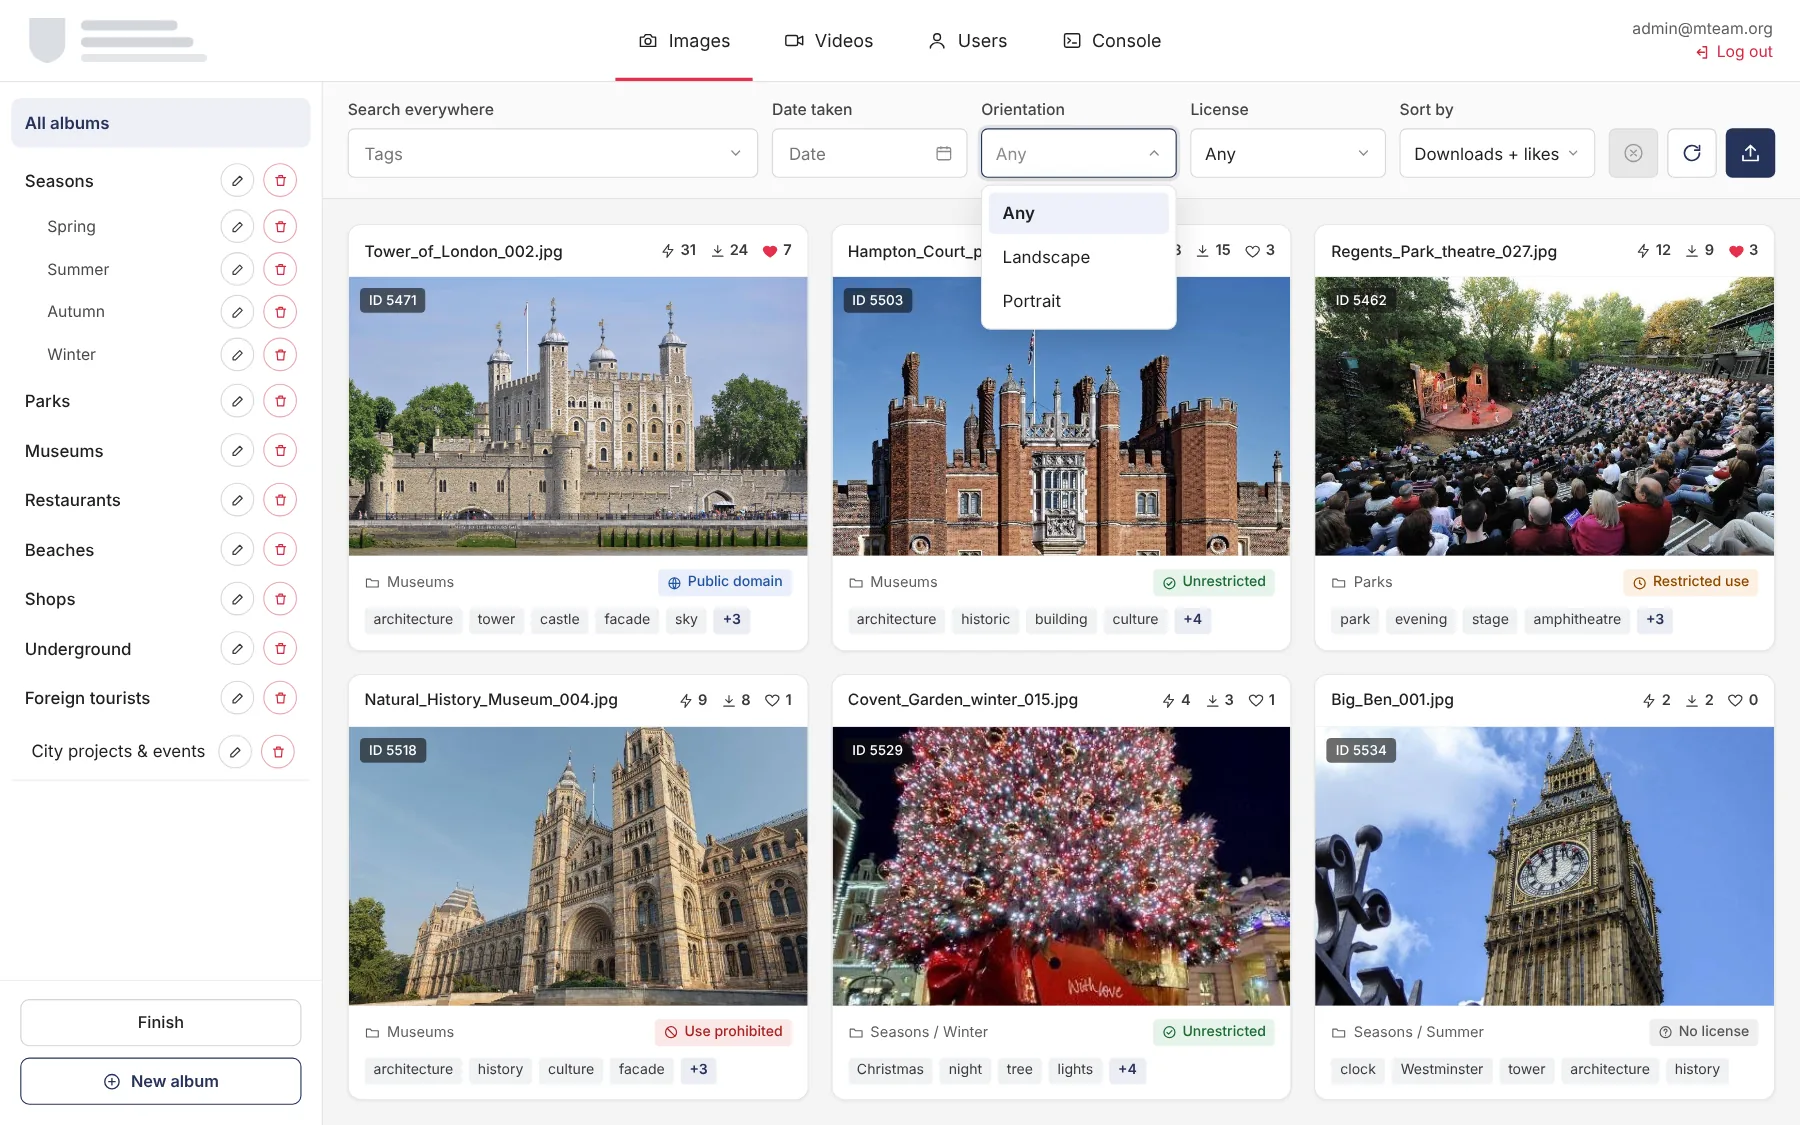Screen dimensions: 1800x1125
Task: Create a New album
Action: point(160,1081)
